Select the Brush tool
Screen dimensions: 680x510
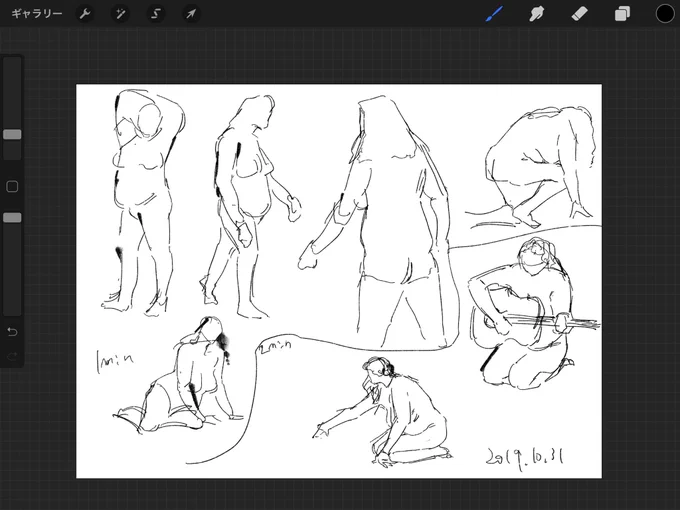(x=494, y=14)
